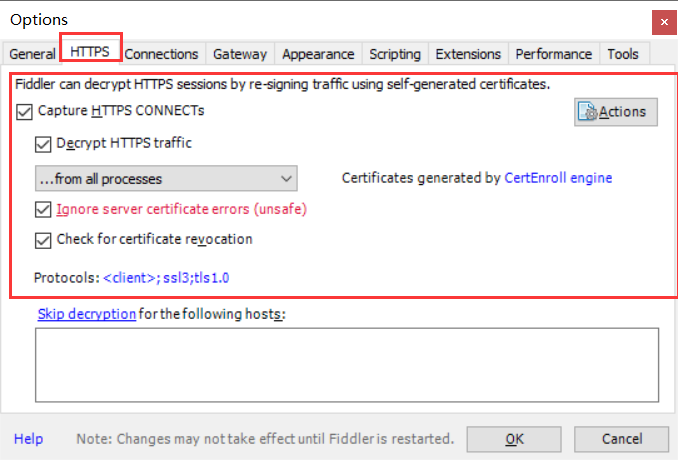Image resolution: width=678 pixels, height=460 pixels.
Task: Disable Ignore server certificate errors option
Action: click(42, 210)
